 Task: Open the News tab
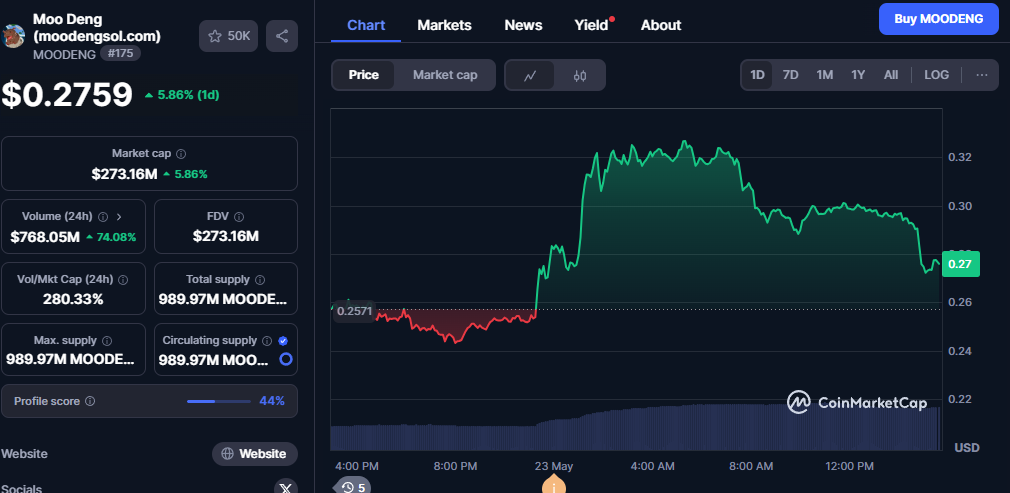(523, 25)
